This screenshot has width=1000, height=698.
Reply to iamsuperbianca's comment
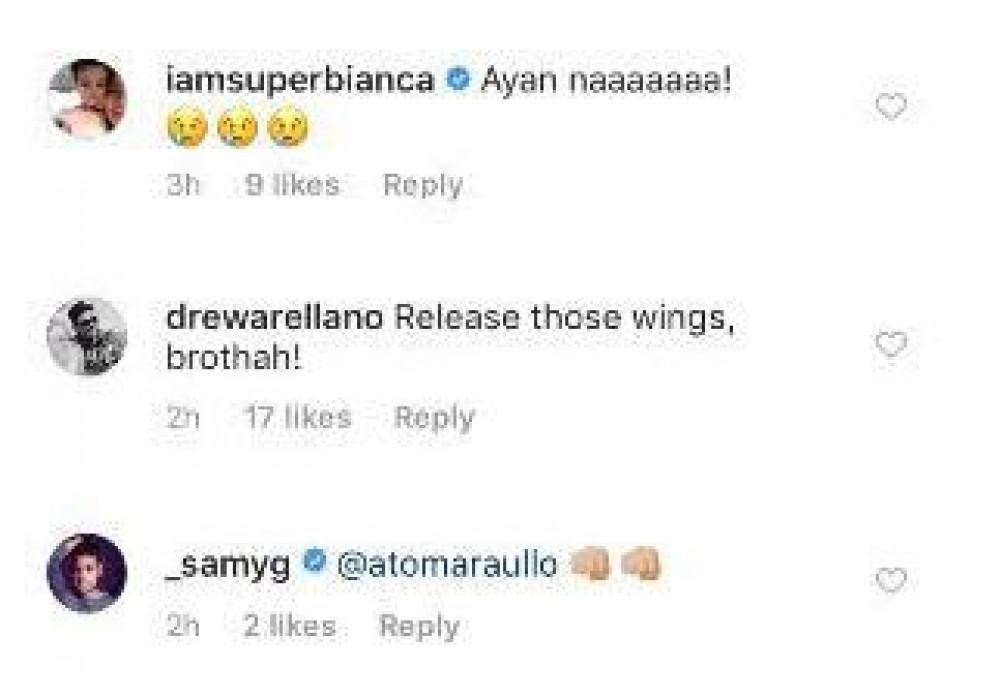pos(423,185)
